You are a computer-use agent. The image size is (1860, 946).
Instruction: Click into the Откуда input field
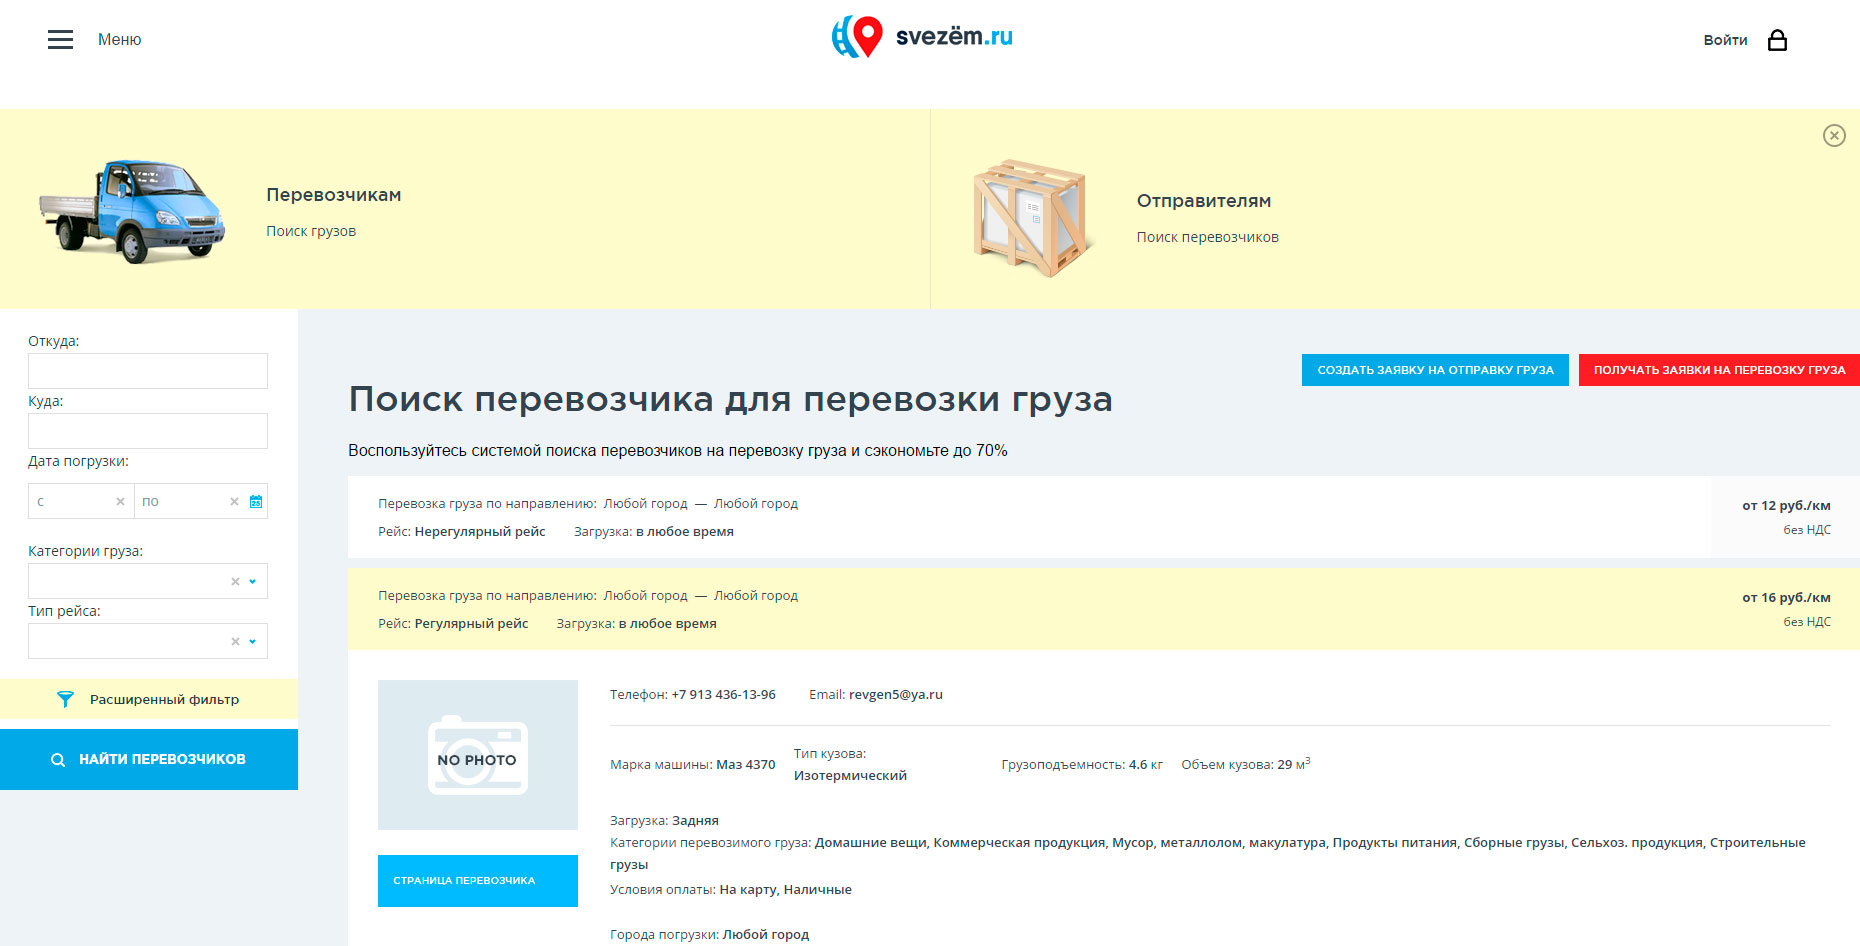point(148,371)
